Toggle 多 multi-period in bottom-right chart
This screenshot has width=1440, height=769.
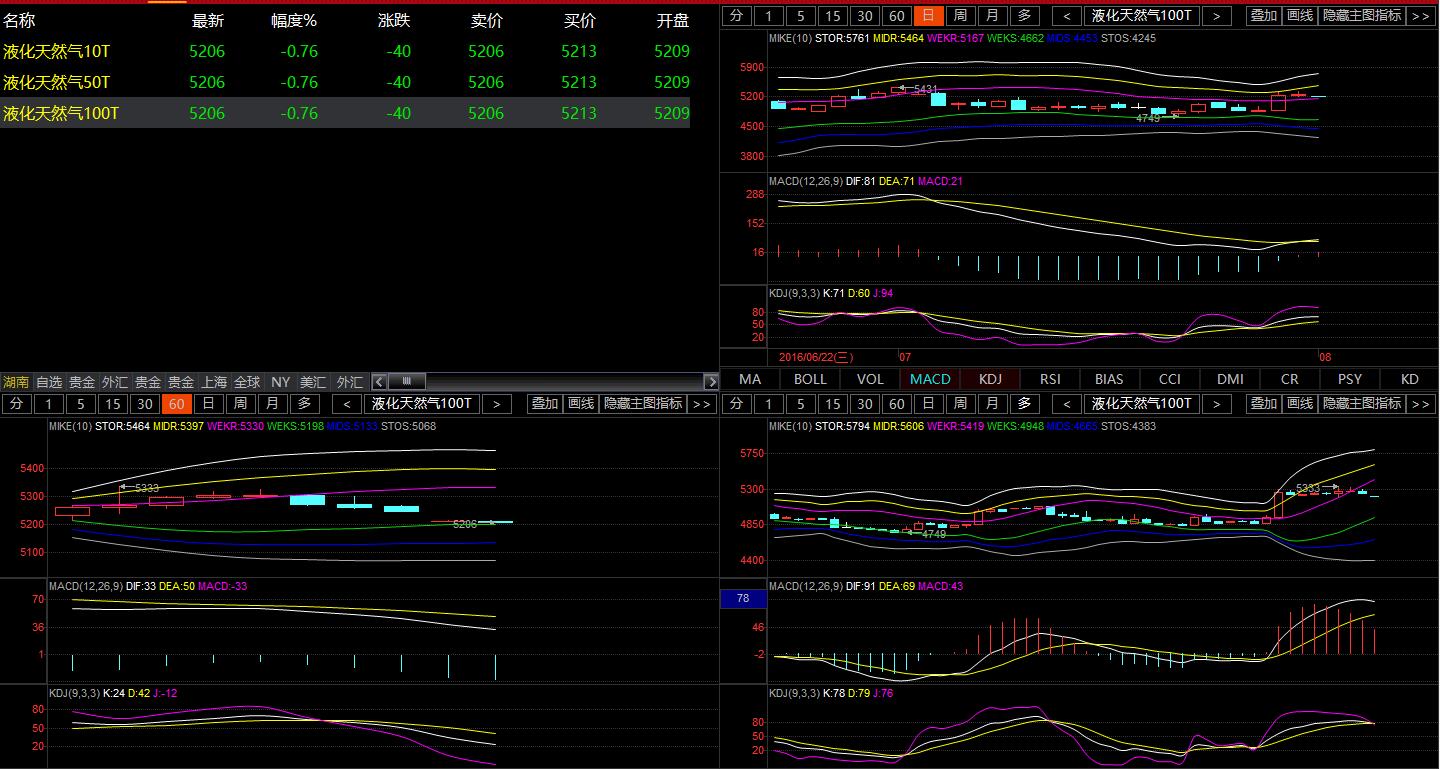click(1024, 403)
